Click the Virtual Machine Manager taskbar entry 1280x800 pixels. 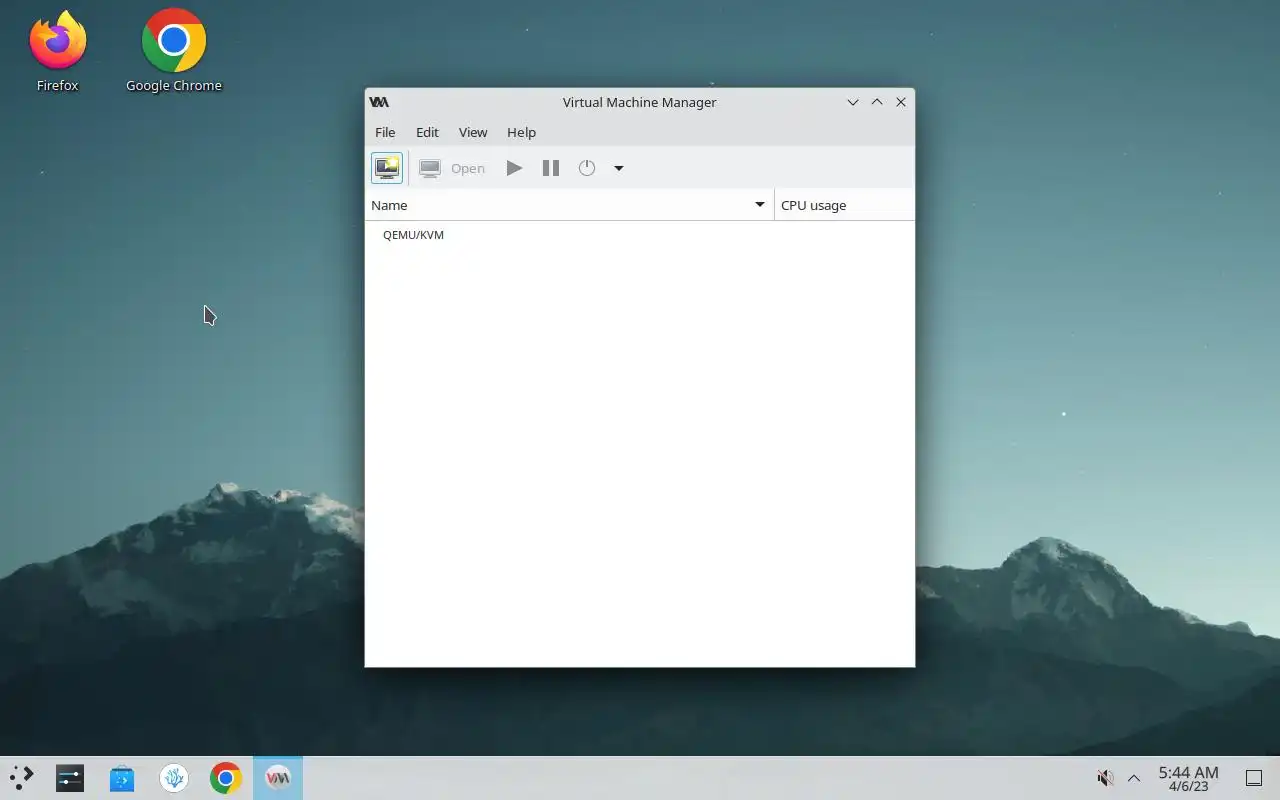point(278,778)
